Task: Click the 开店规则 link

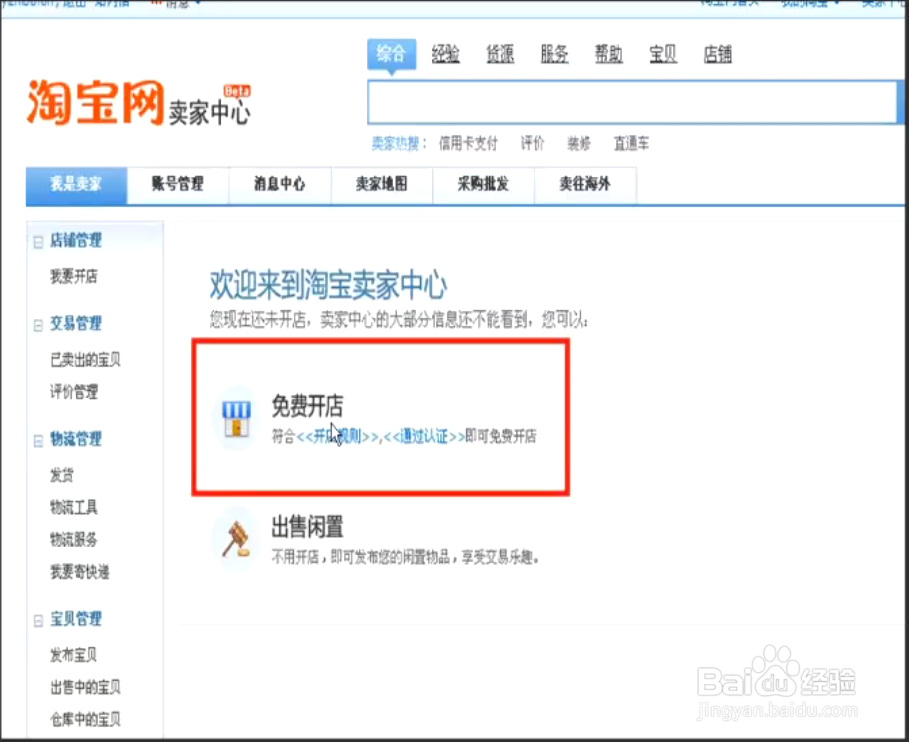Action: (338, 436)
